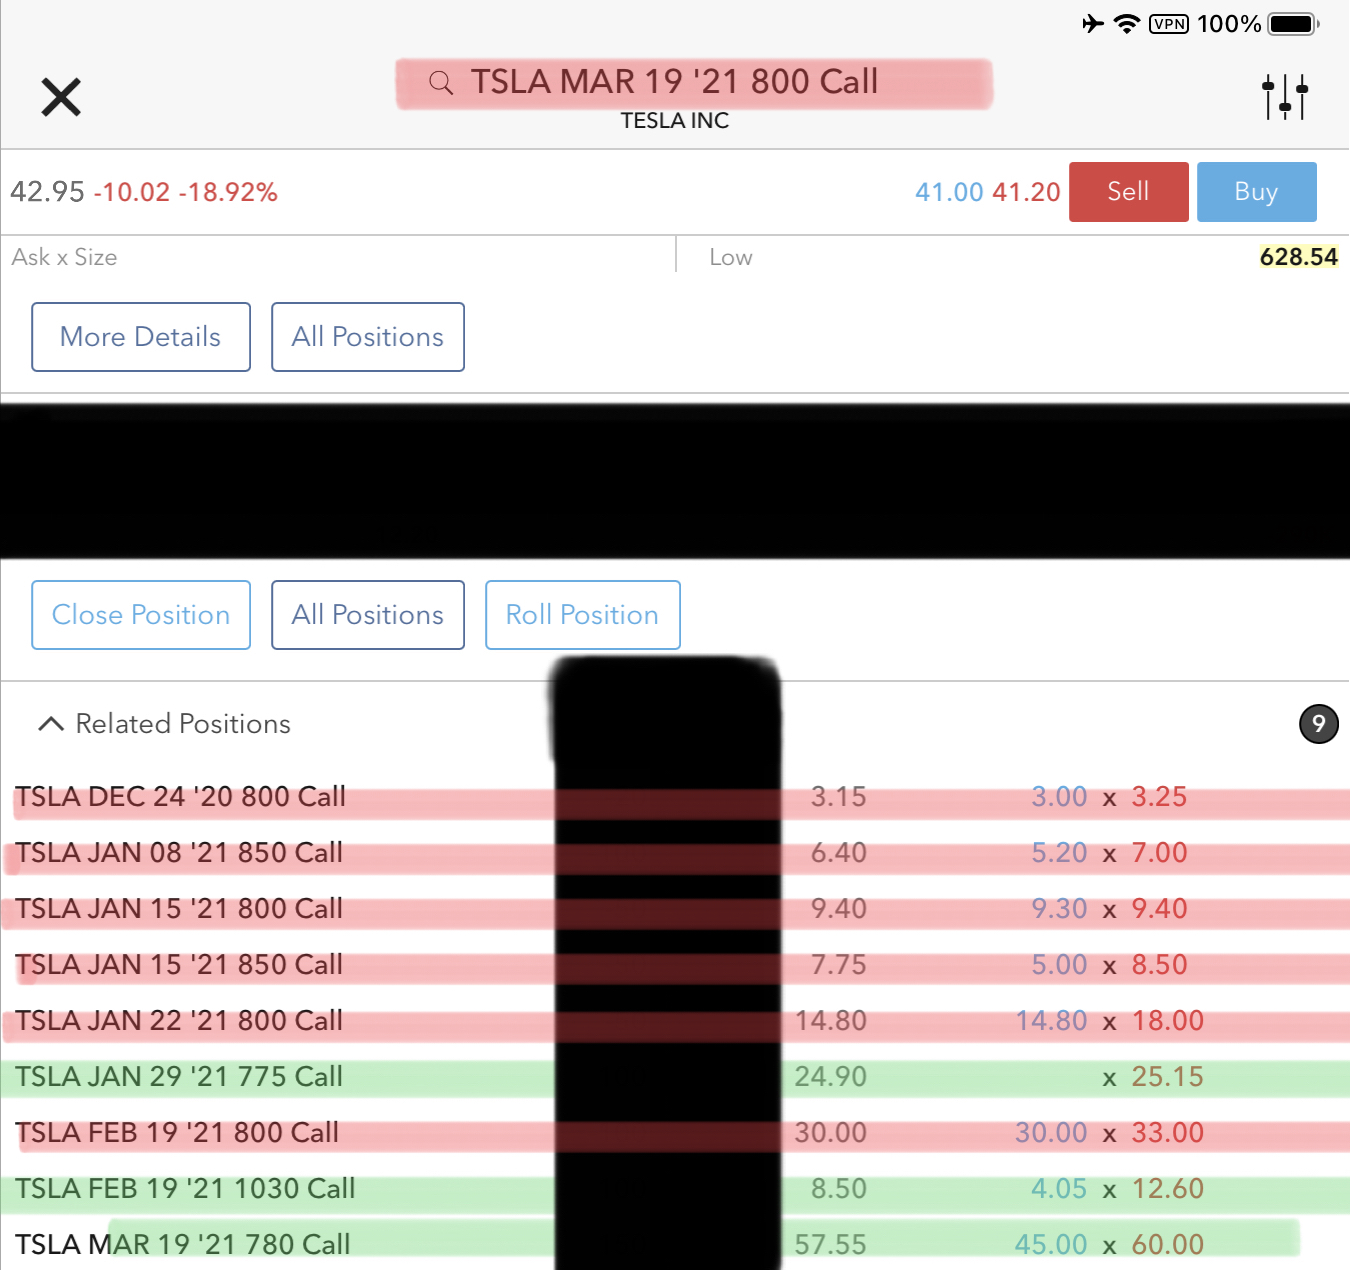This screenshot has height=1270, width=1350.
Task: Select TSLA JAN 08 '21 850 Call row
Action: tap(180, 853)
